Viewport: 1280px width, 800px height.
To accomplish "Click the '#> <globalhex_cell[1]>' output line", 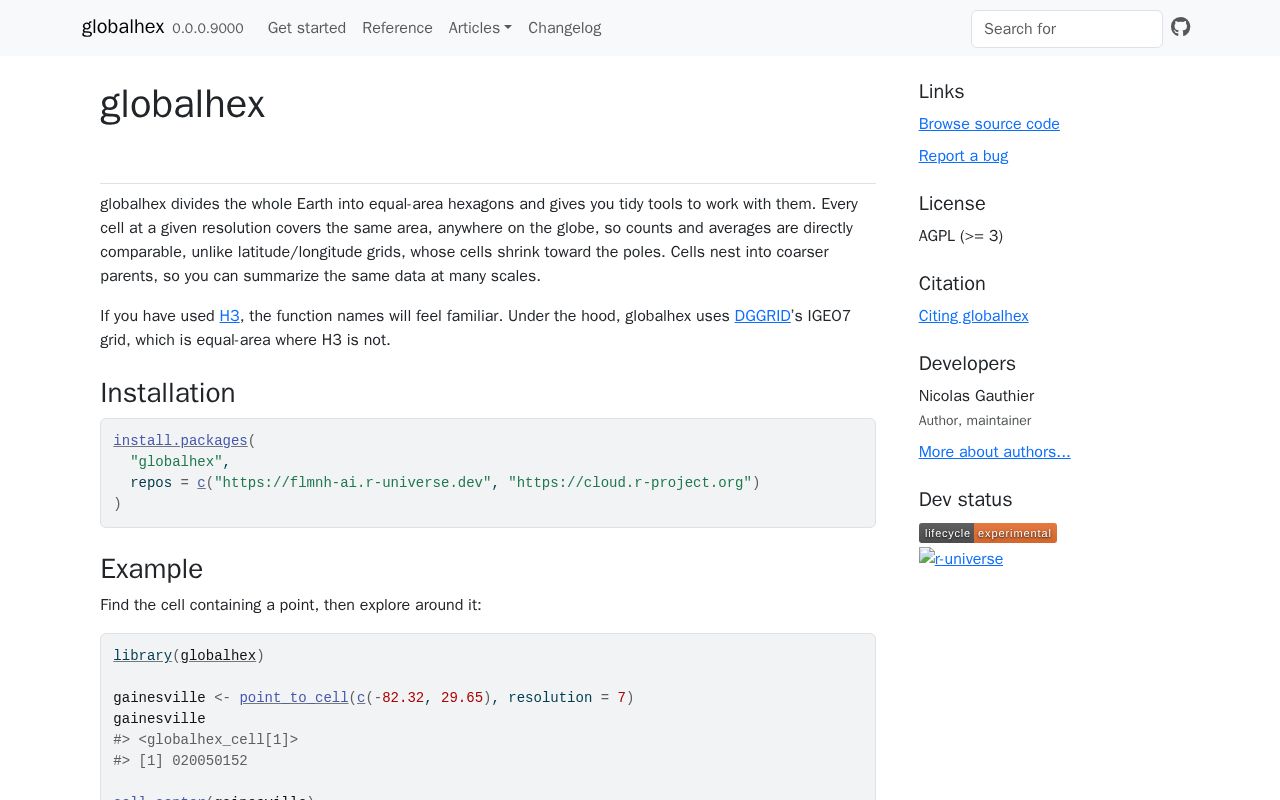I will (205, 740).
